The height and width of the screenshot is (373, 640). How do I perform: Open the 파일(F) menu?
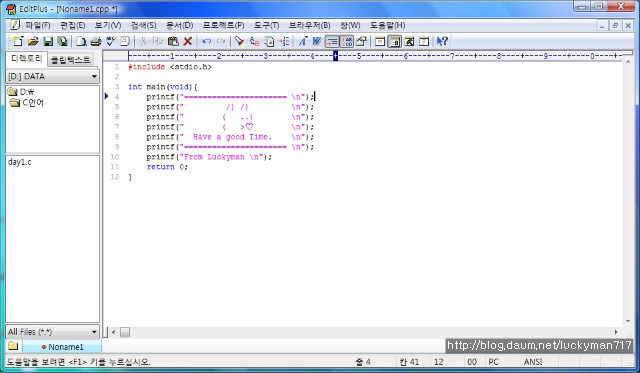38,25
